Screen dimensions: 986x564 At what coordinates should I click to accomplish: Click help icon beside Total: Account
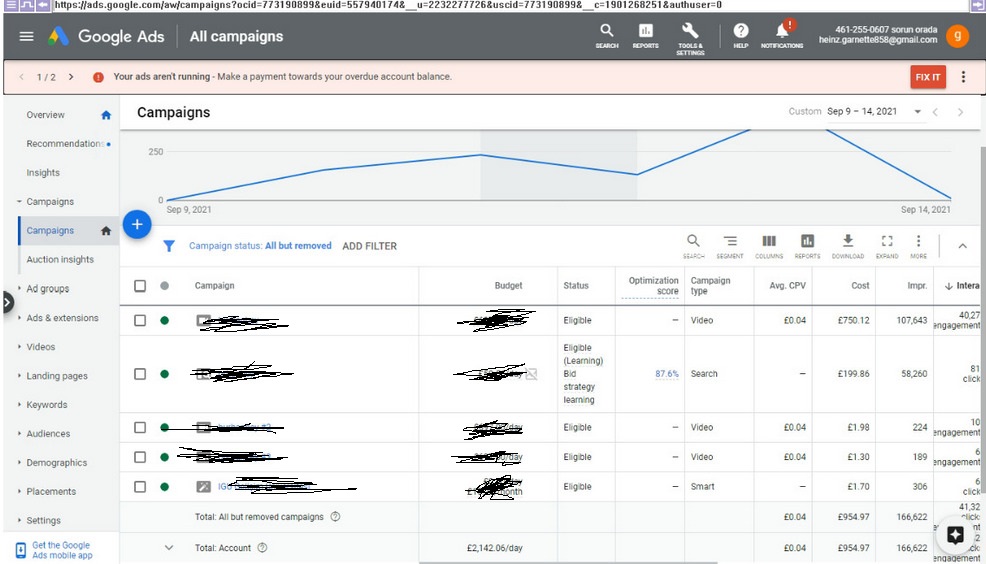(x=262, y=548)
